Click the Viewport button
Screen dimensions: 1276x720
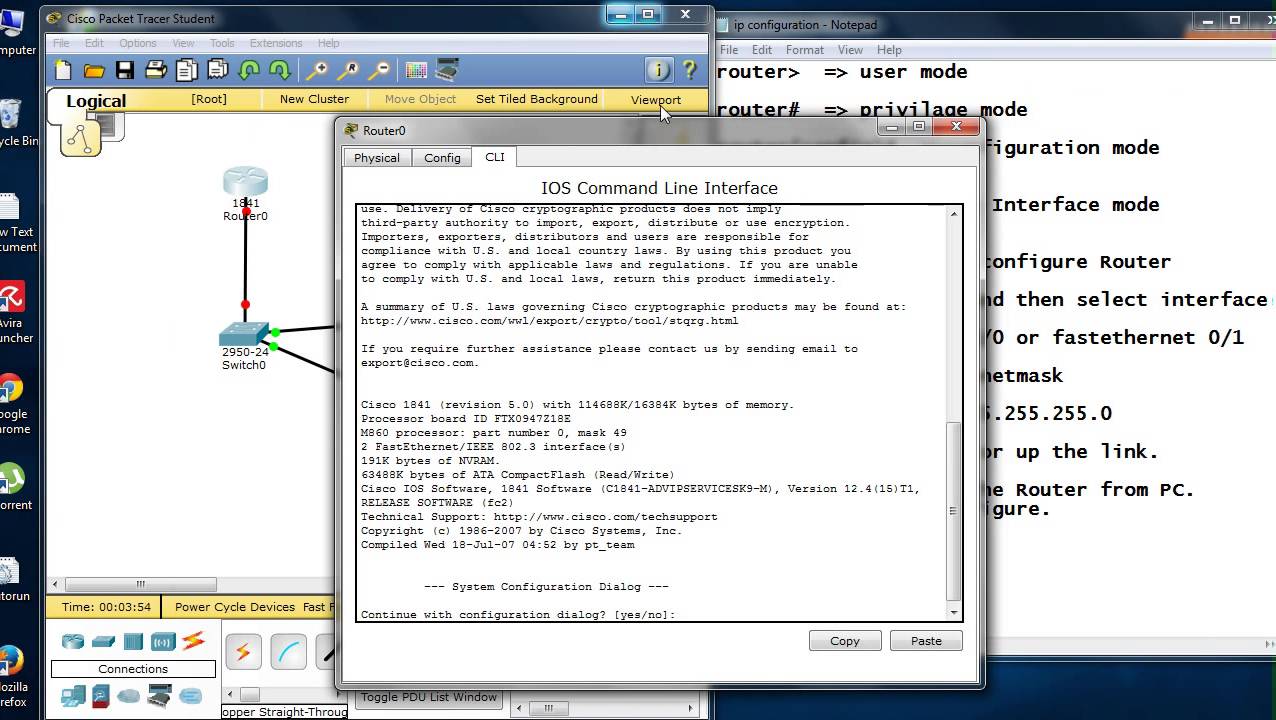656,99
